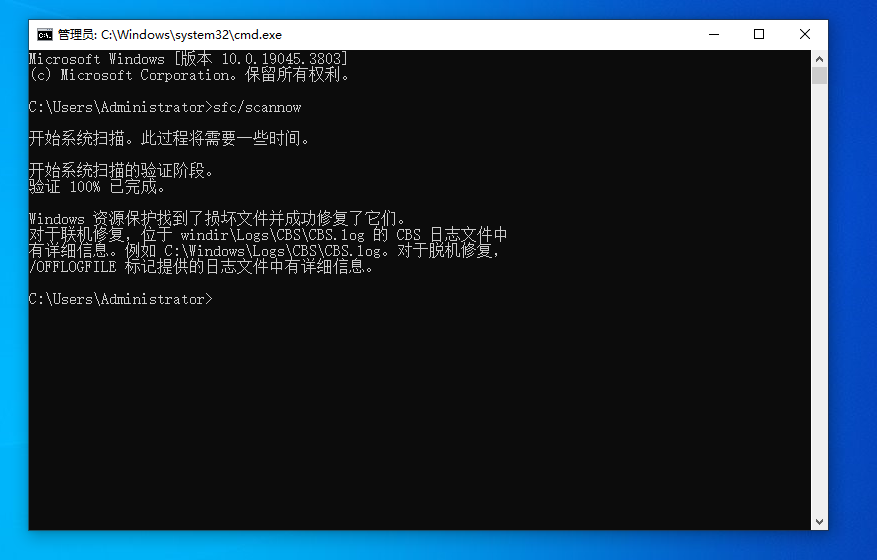Click the Microsoft Corporation copyright line
This screenshot has width=877, height=560.
point(189,75)
